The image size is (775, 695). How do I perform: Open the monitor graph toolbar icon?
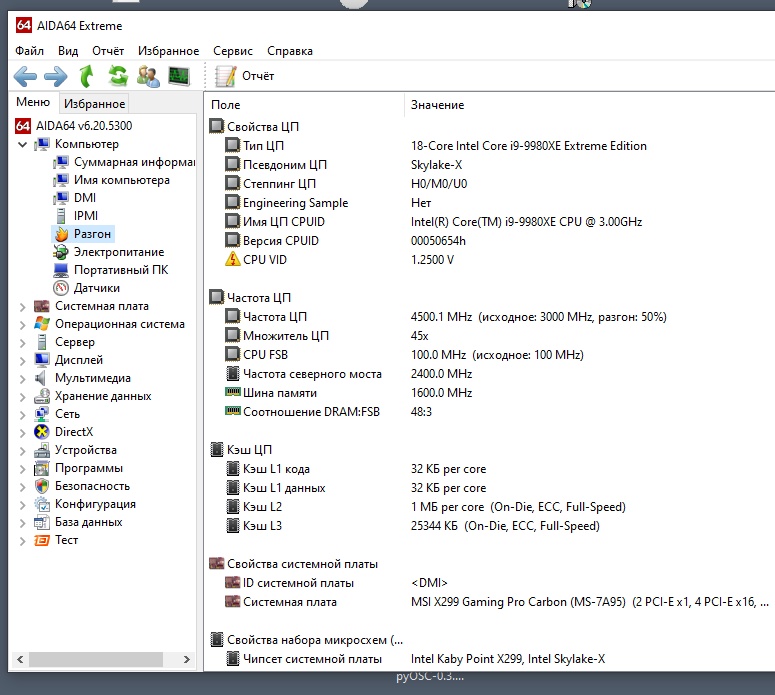pos(179,76)
